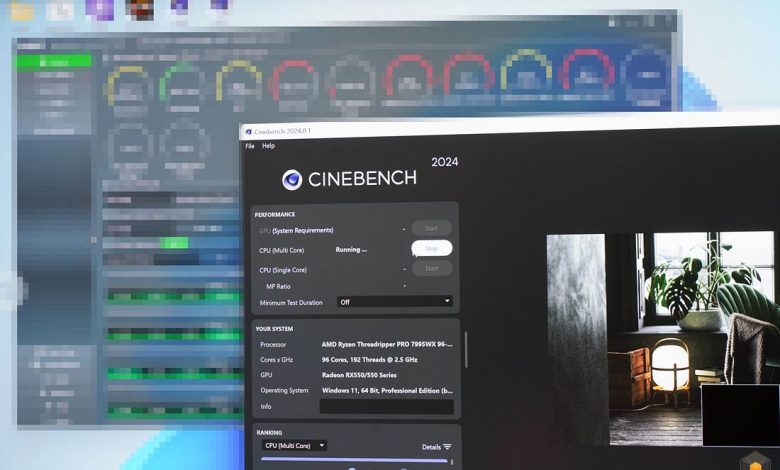Click the "CPU (Single Core)" label
The width and height of the screenshot is (780, 470).
[x=283, y=270]
